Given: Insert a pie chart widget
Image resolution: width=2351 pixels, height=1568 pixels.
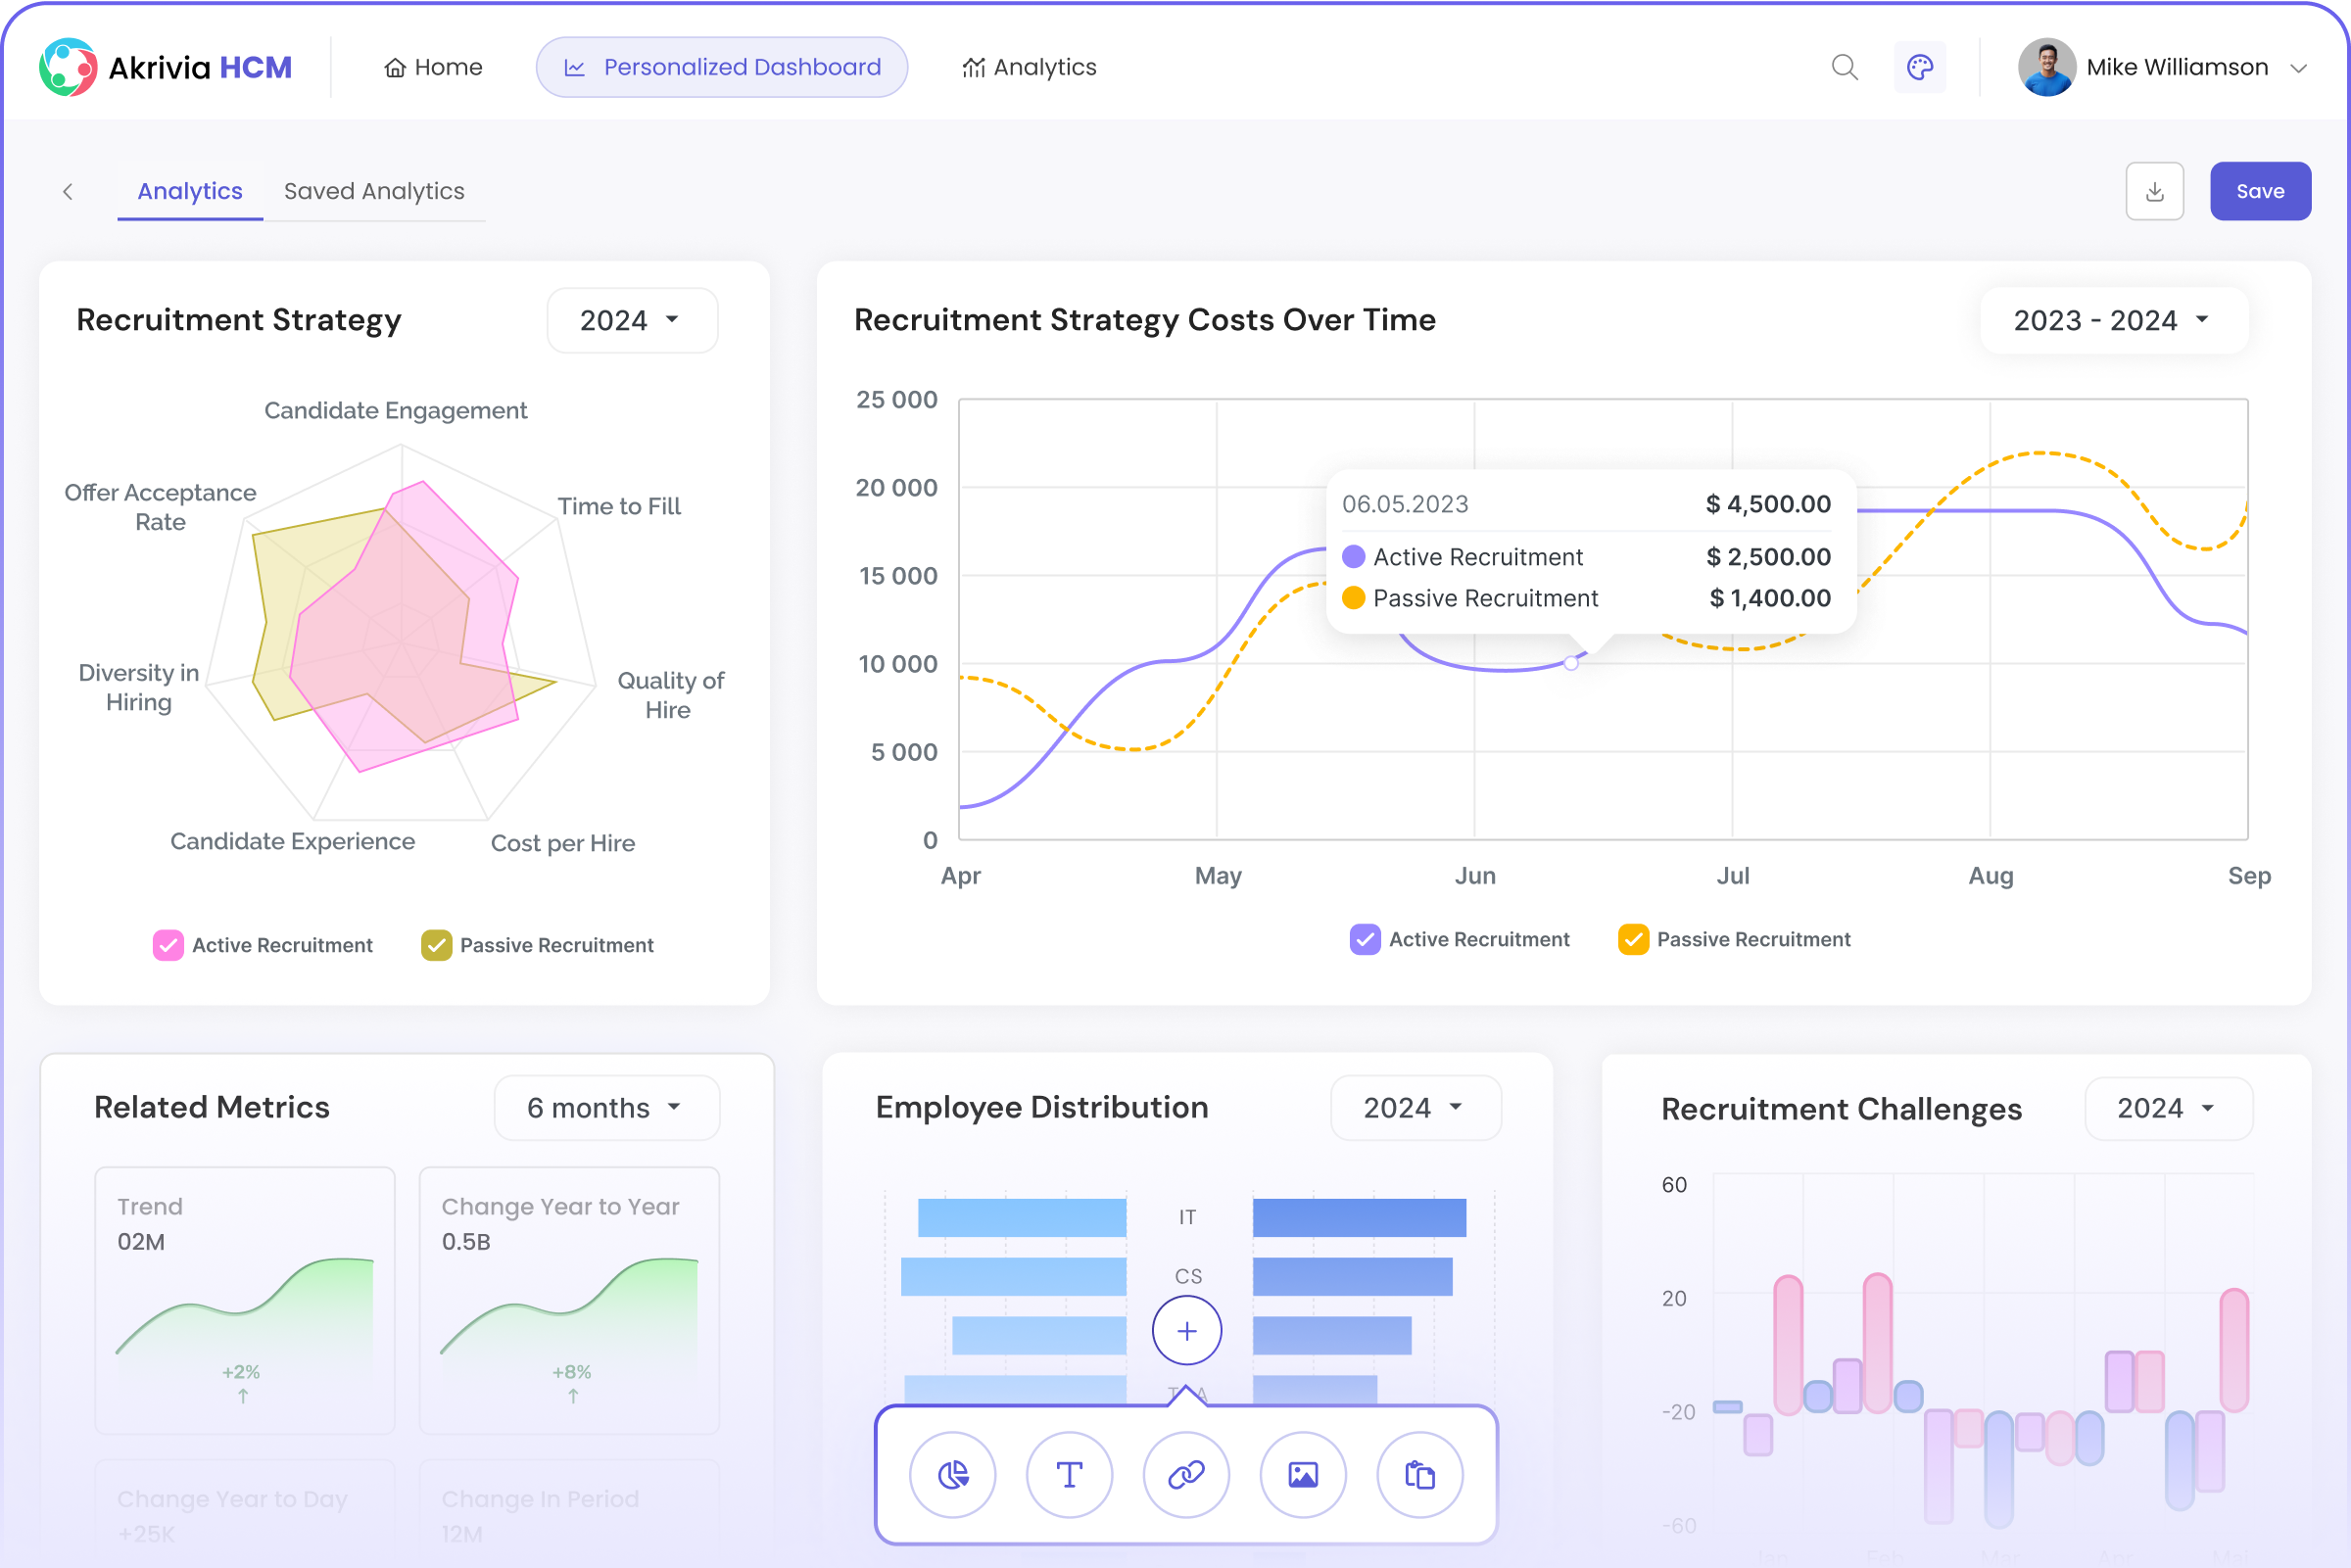Looking at the screenshot, I should click(x=952, y=1474).
